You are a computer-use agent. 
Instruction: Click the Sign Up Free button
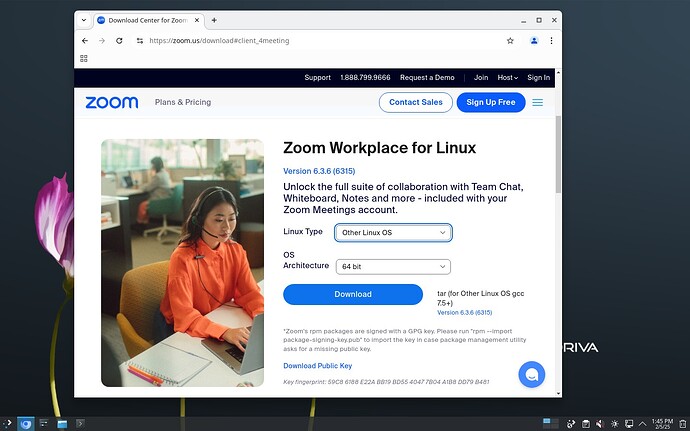pos(491,102)
